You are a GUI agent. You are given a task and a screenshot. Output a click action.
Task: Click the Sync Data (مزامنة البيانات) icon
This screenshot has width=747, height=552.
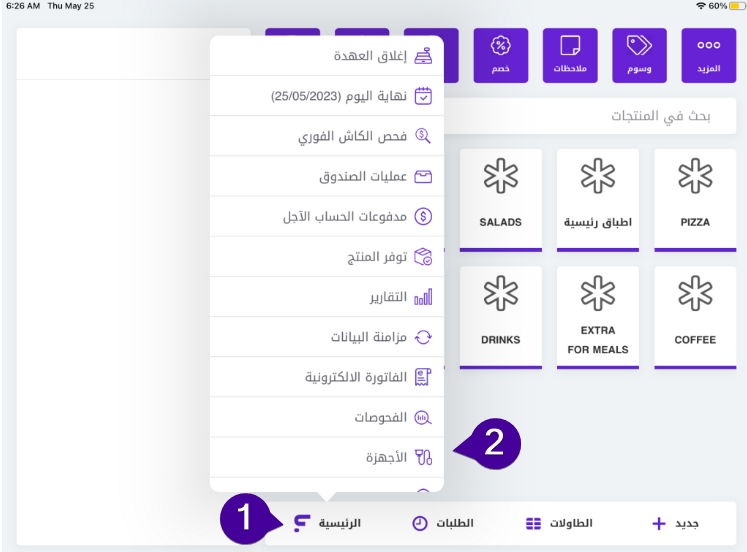(423, 337)
